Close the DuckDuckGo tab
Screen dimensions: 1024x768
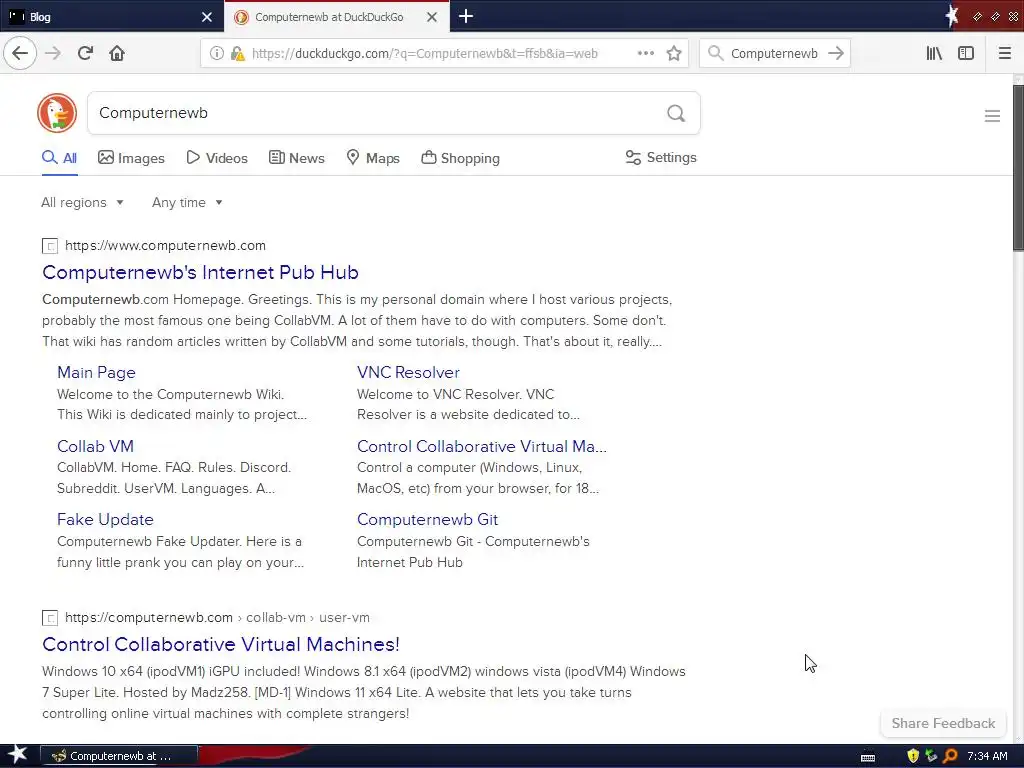(x=432, y=17)
